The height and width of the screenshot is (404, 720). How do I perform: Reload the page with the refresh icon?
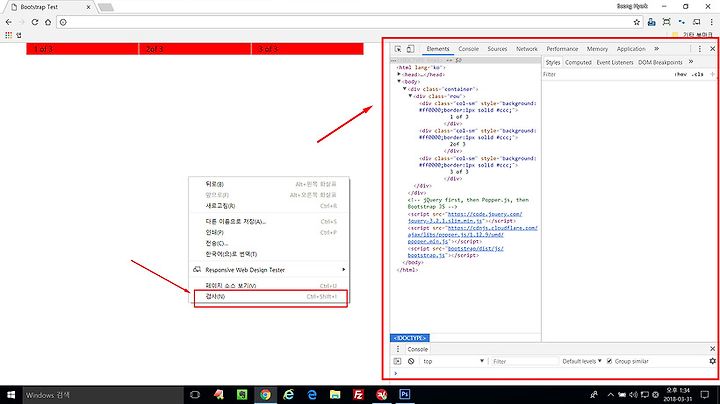click(34, 22)
